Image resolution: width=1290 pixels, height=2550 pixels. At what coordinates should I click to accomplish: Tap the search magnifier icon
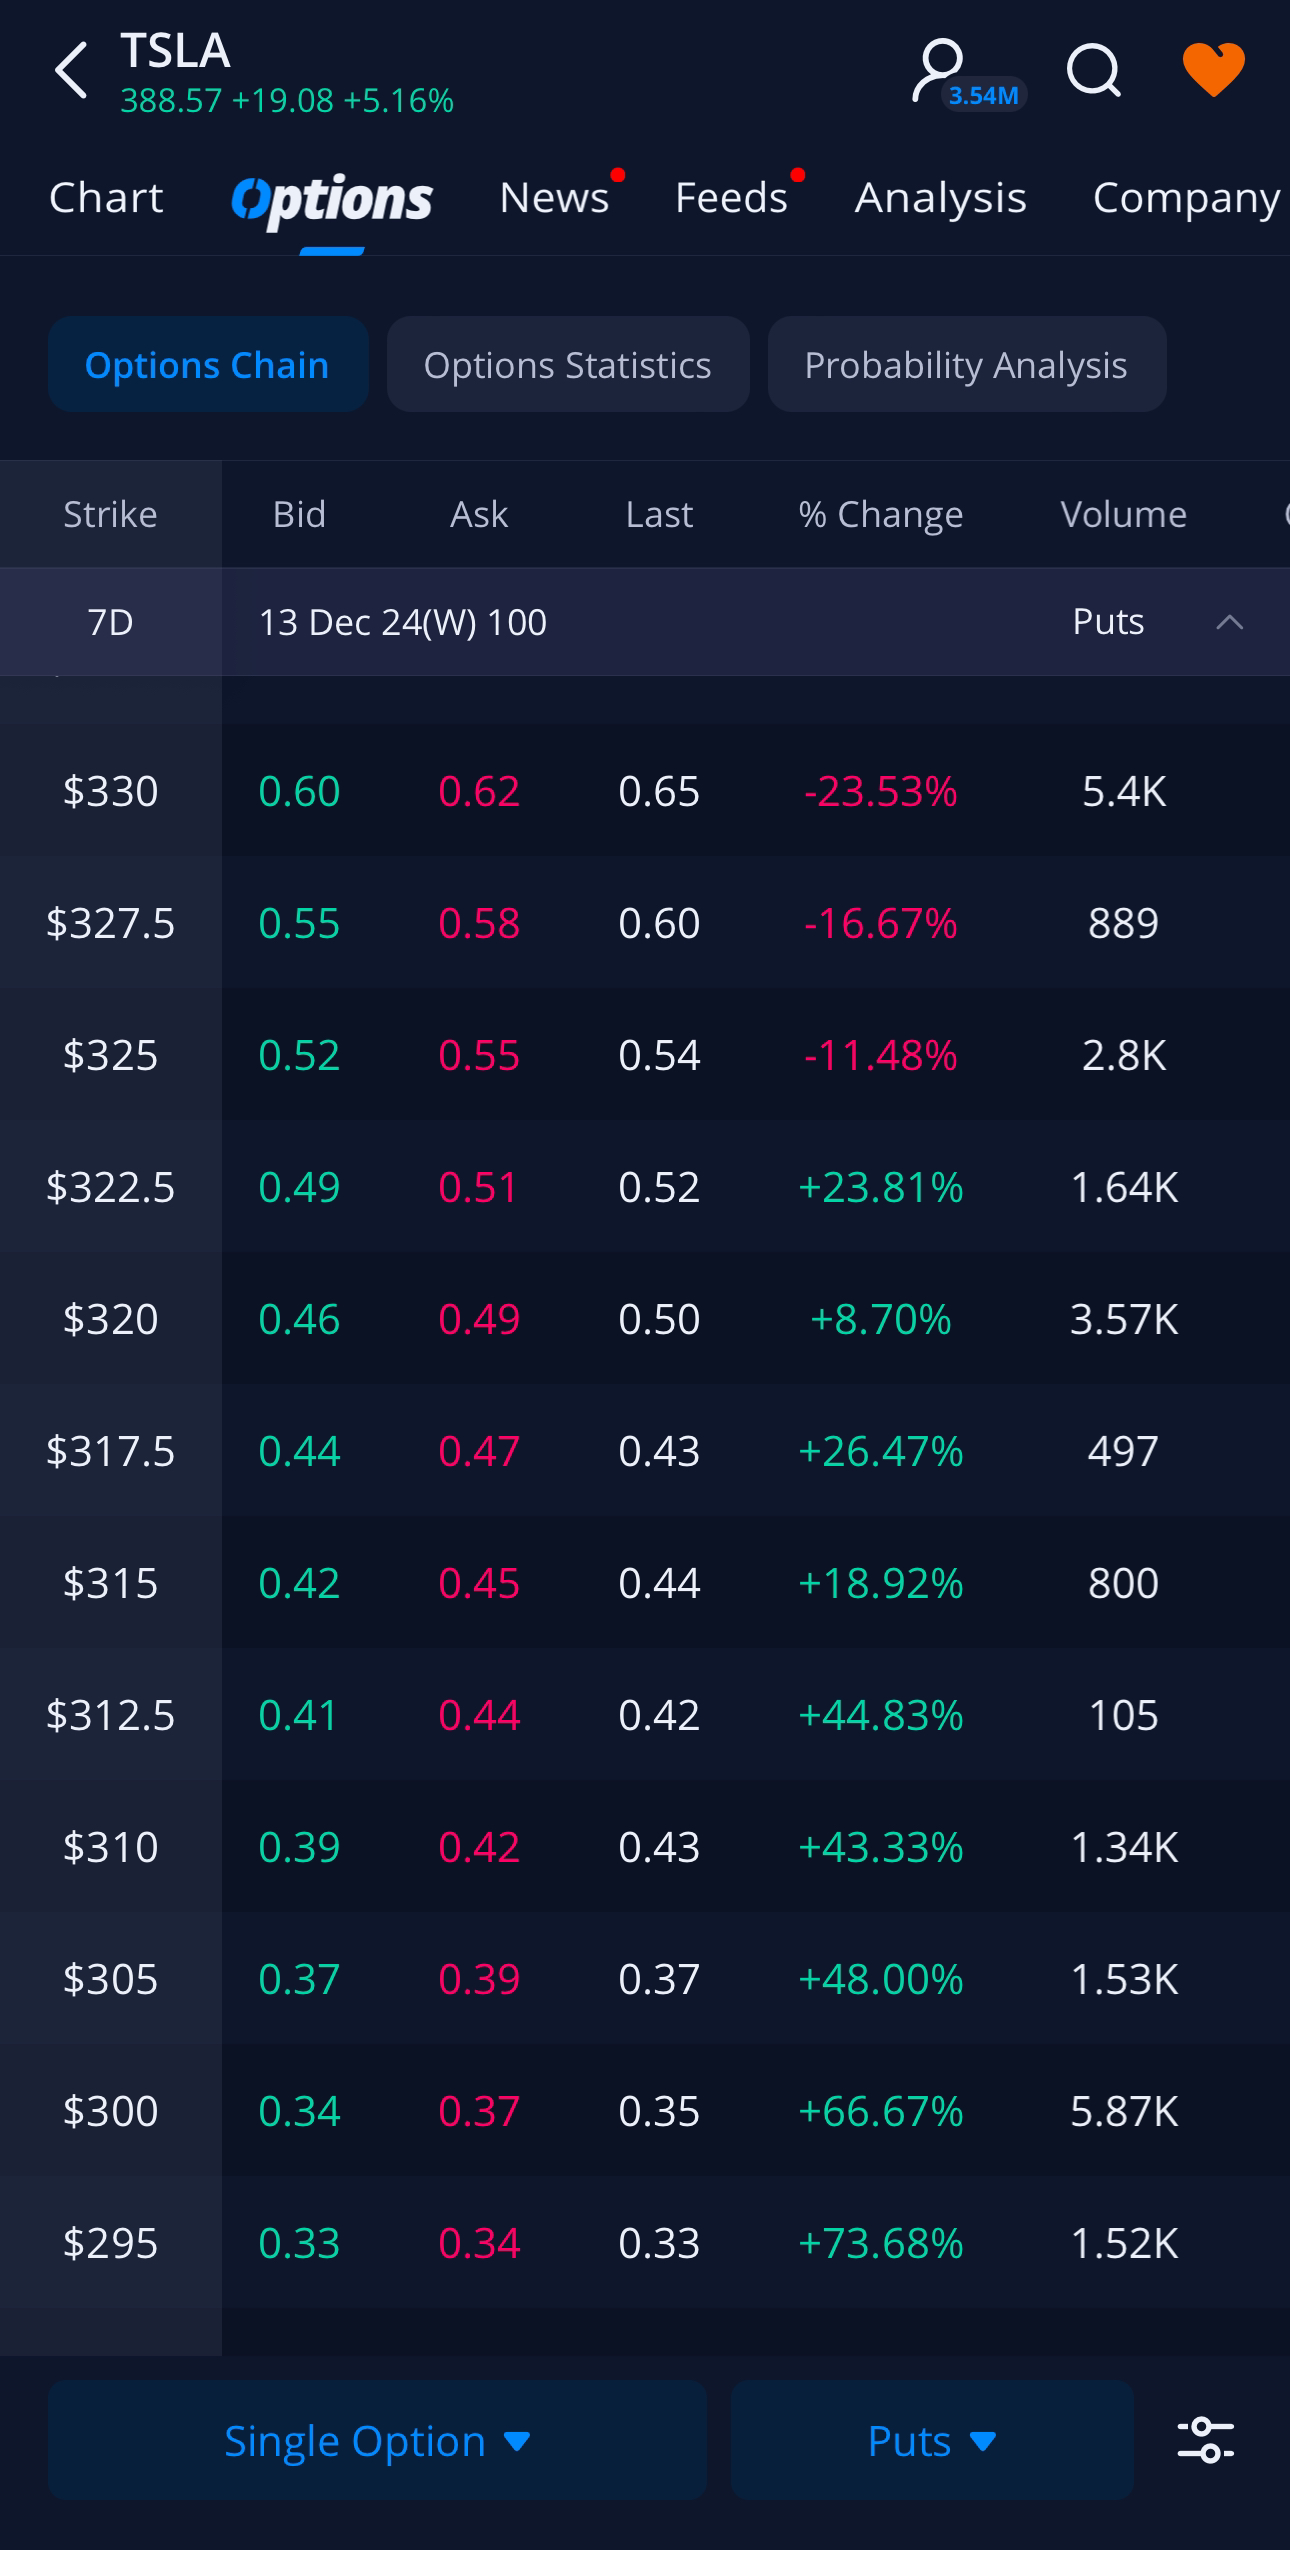click(1093, 70)
